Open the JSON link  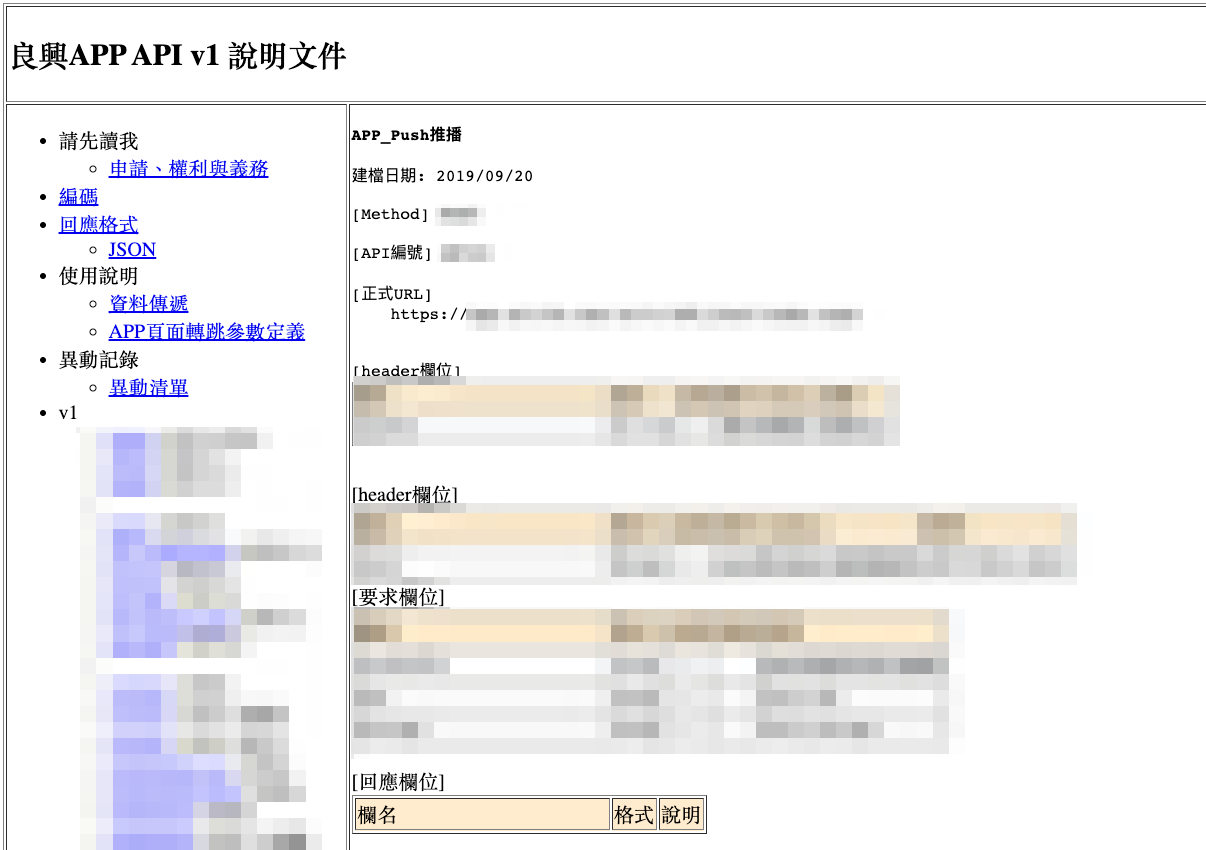click(132, 250)
